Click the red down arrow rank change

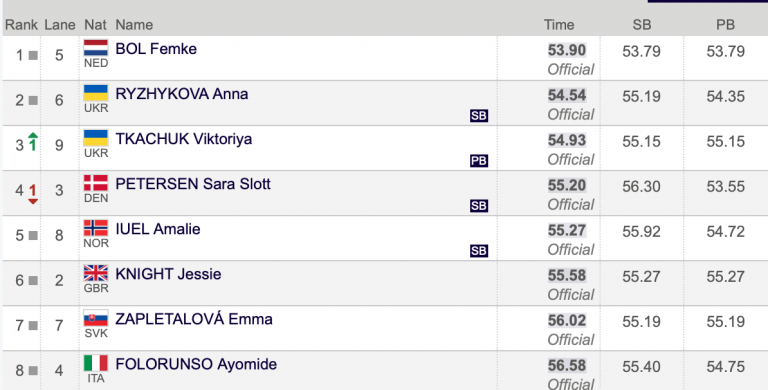click(33, 194)
